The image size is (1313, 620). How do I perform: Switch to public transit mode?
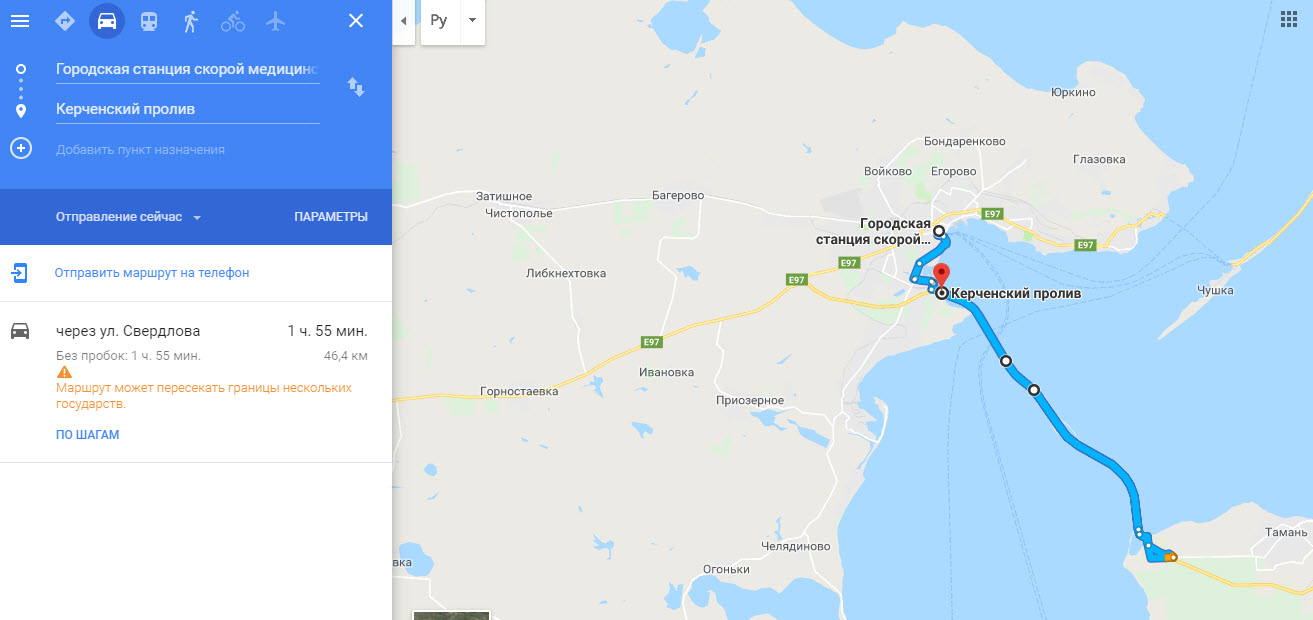(148, 21)
